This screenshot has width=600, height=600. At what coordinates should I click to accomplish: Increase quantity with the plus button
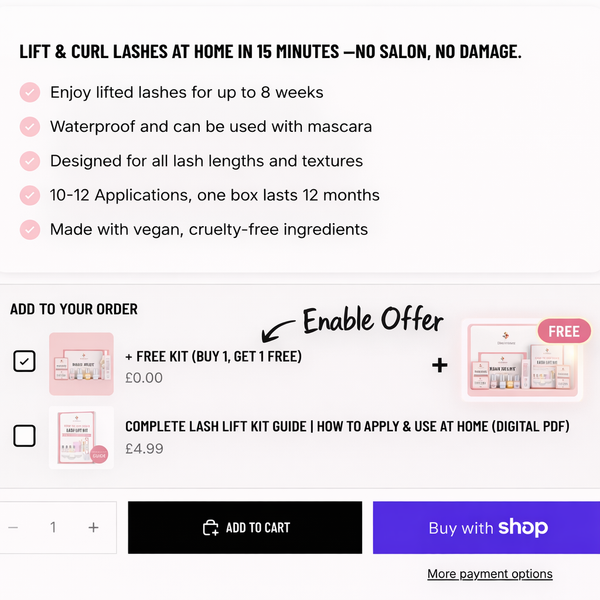pyautogui.click(x=93, y=527)
